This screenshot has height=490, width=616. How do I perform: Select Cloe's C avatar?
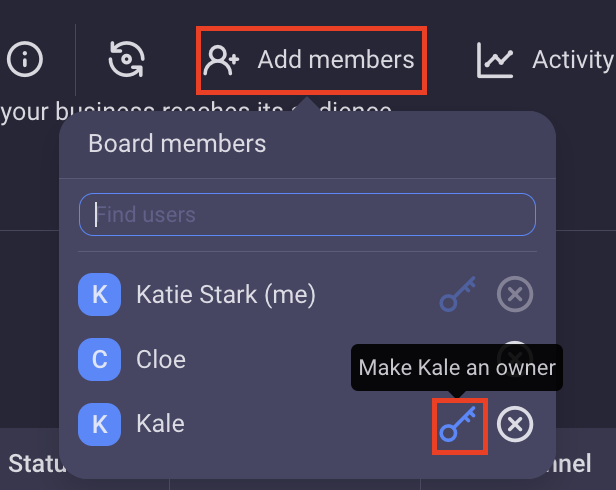[99, 359]
